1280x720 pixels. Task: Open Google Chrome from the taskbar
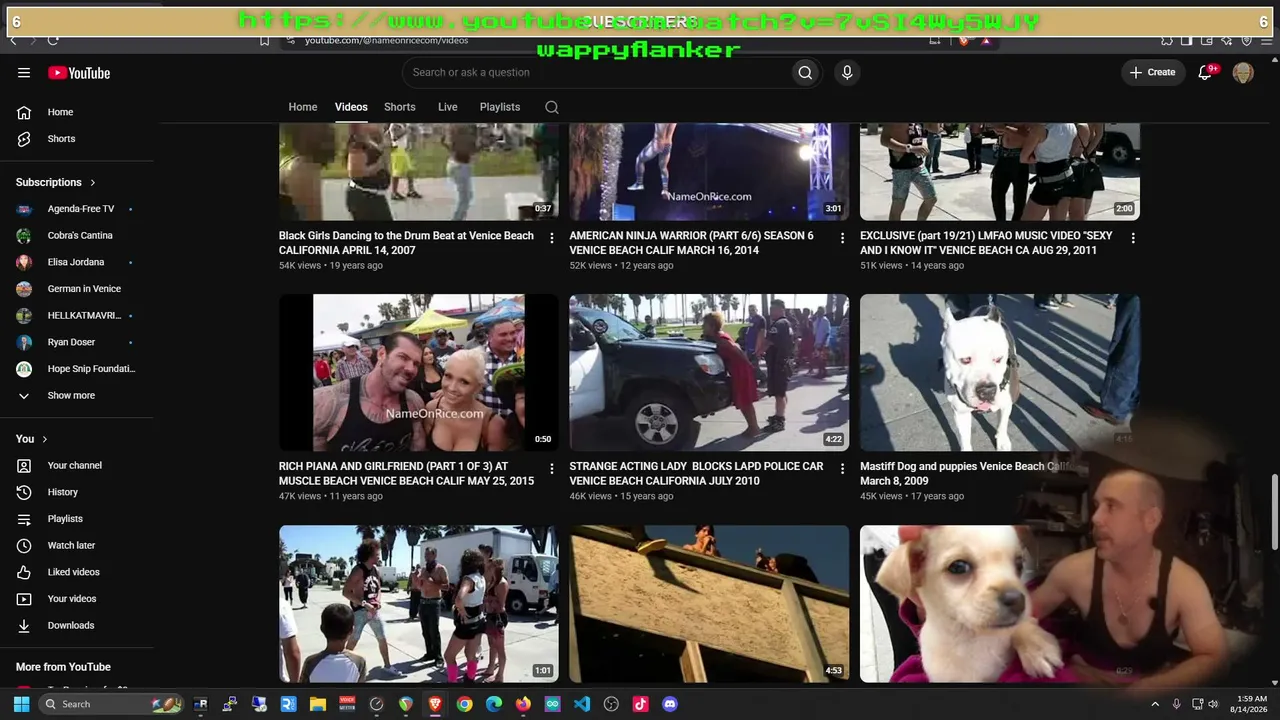pyautogui.click(x=464, y=704)
